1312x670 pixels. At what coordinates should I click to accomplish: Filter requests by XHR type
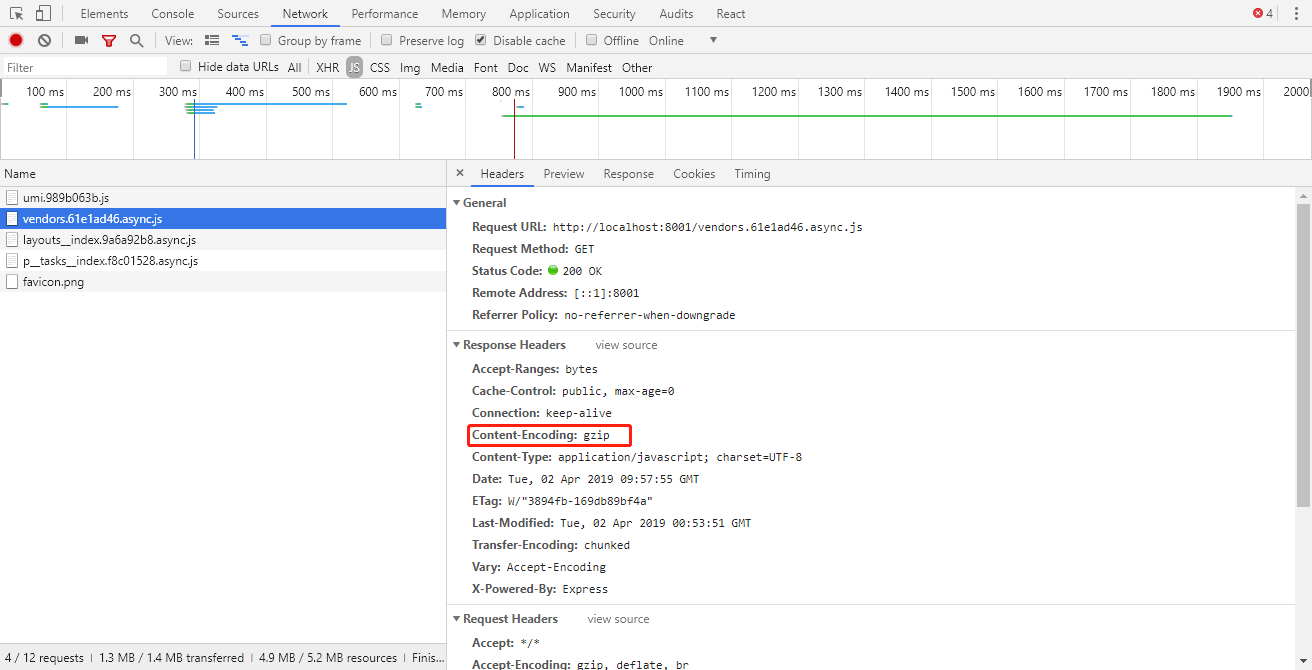pos(327,67)
